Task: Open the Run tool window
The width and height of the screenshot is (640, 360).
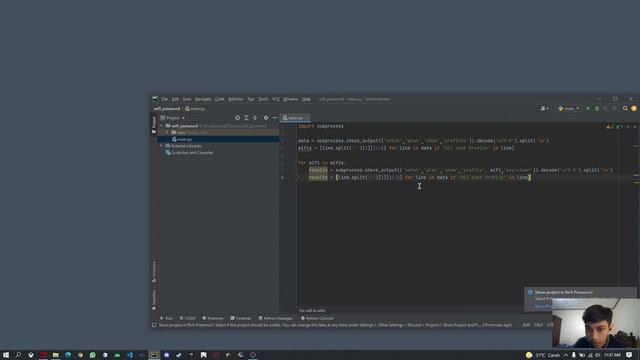Action: (167, 318)
